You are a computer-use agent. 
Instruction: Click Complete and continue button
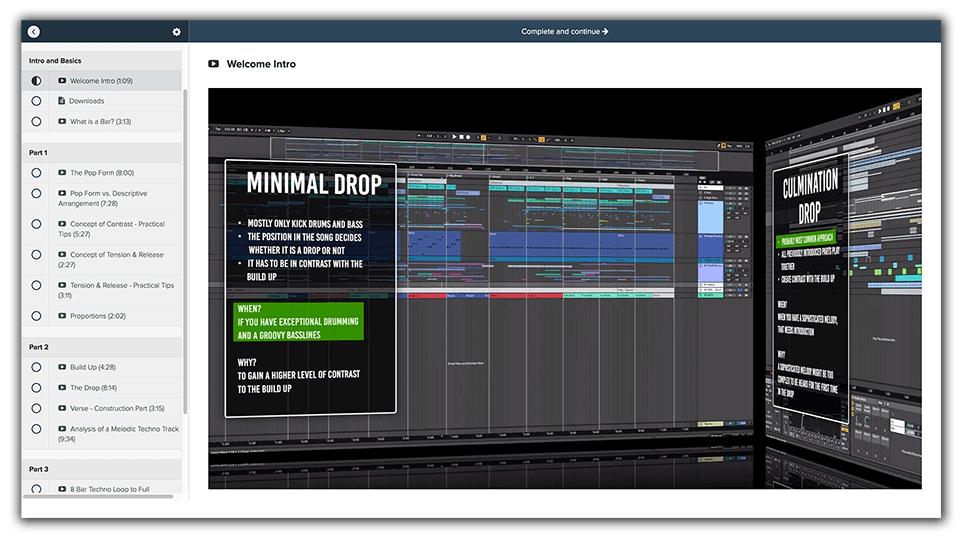coord(564,32)
